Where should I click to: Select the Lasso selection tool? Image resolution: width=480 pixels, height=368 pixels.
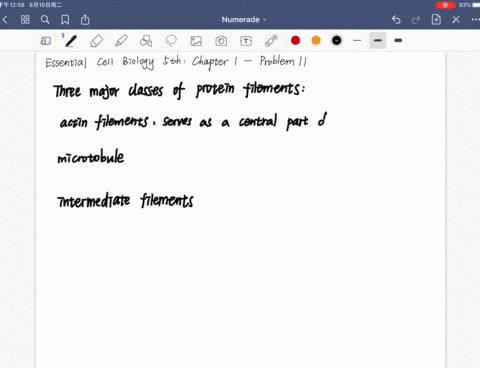171,41
